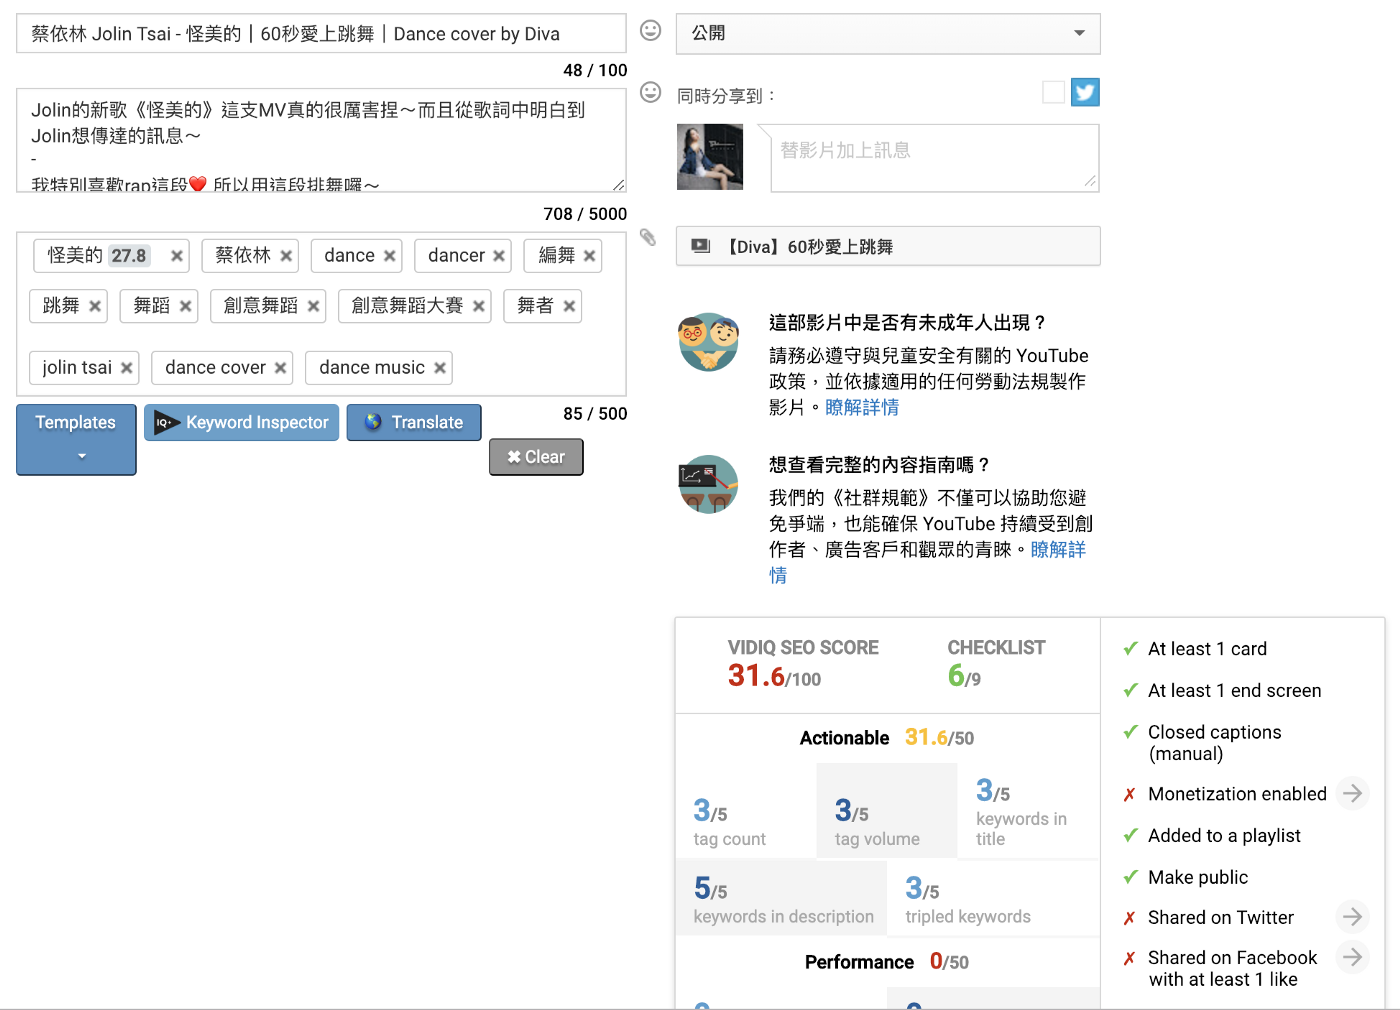Remove the jolin tsai tag
1400x1010 pixels.
127,368
